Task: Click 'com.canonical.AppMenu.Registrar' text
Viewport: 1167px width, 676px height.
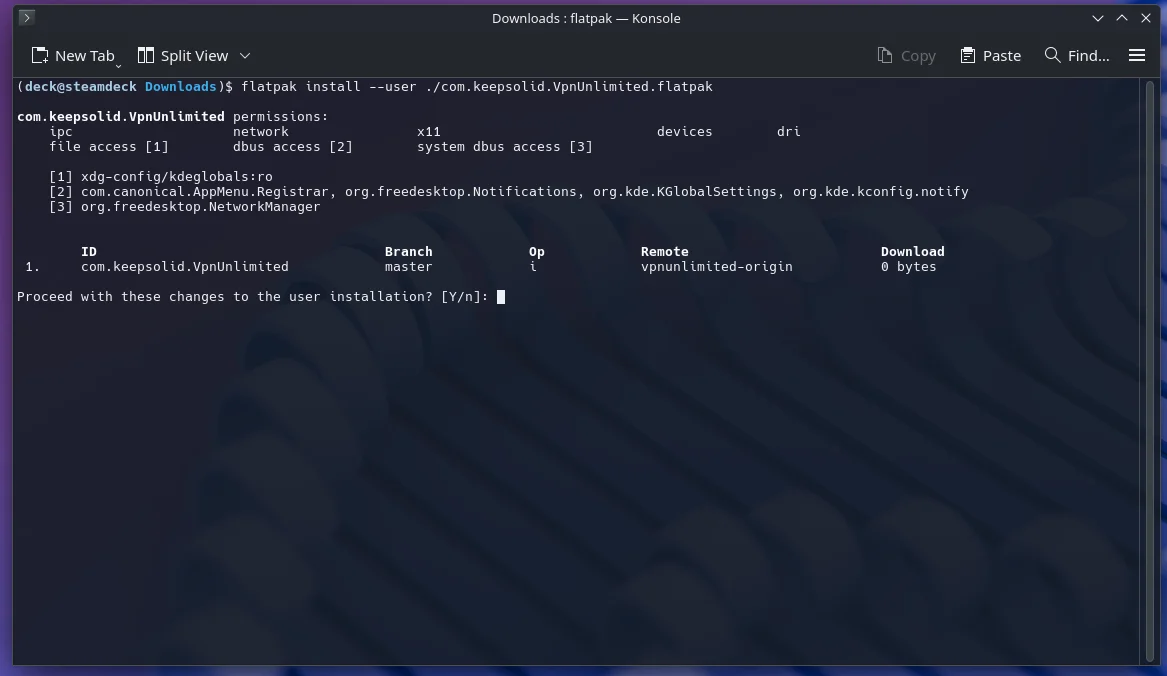Action: (205, 191)
